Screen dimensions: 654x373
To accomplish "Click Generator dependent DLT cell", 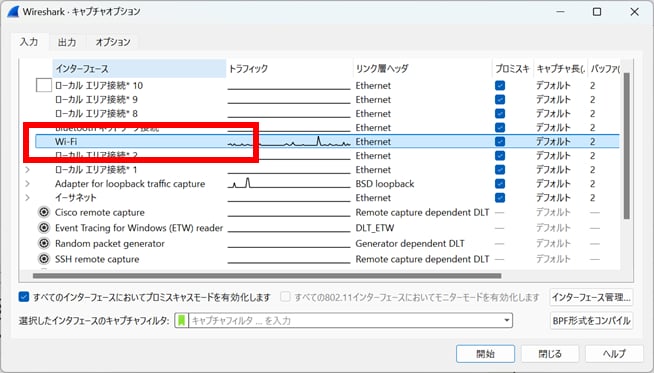I will [410, 243].
